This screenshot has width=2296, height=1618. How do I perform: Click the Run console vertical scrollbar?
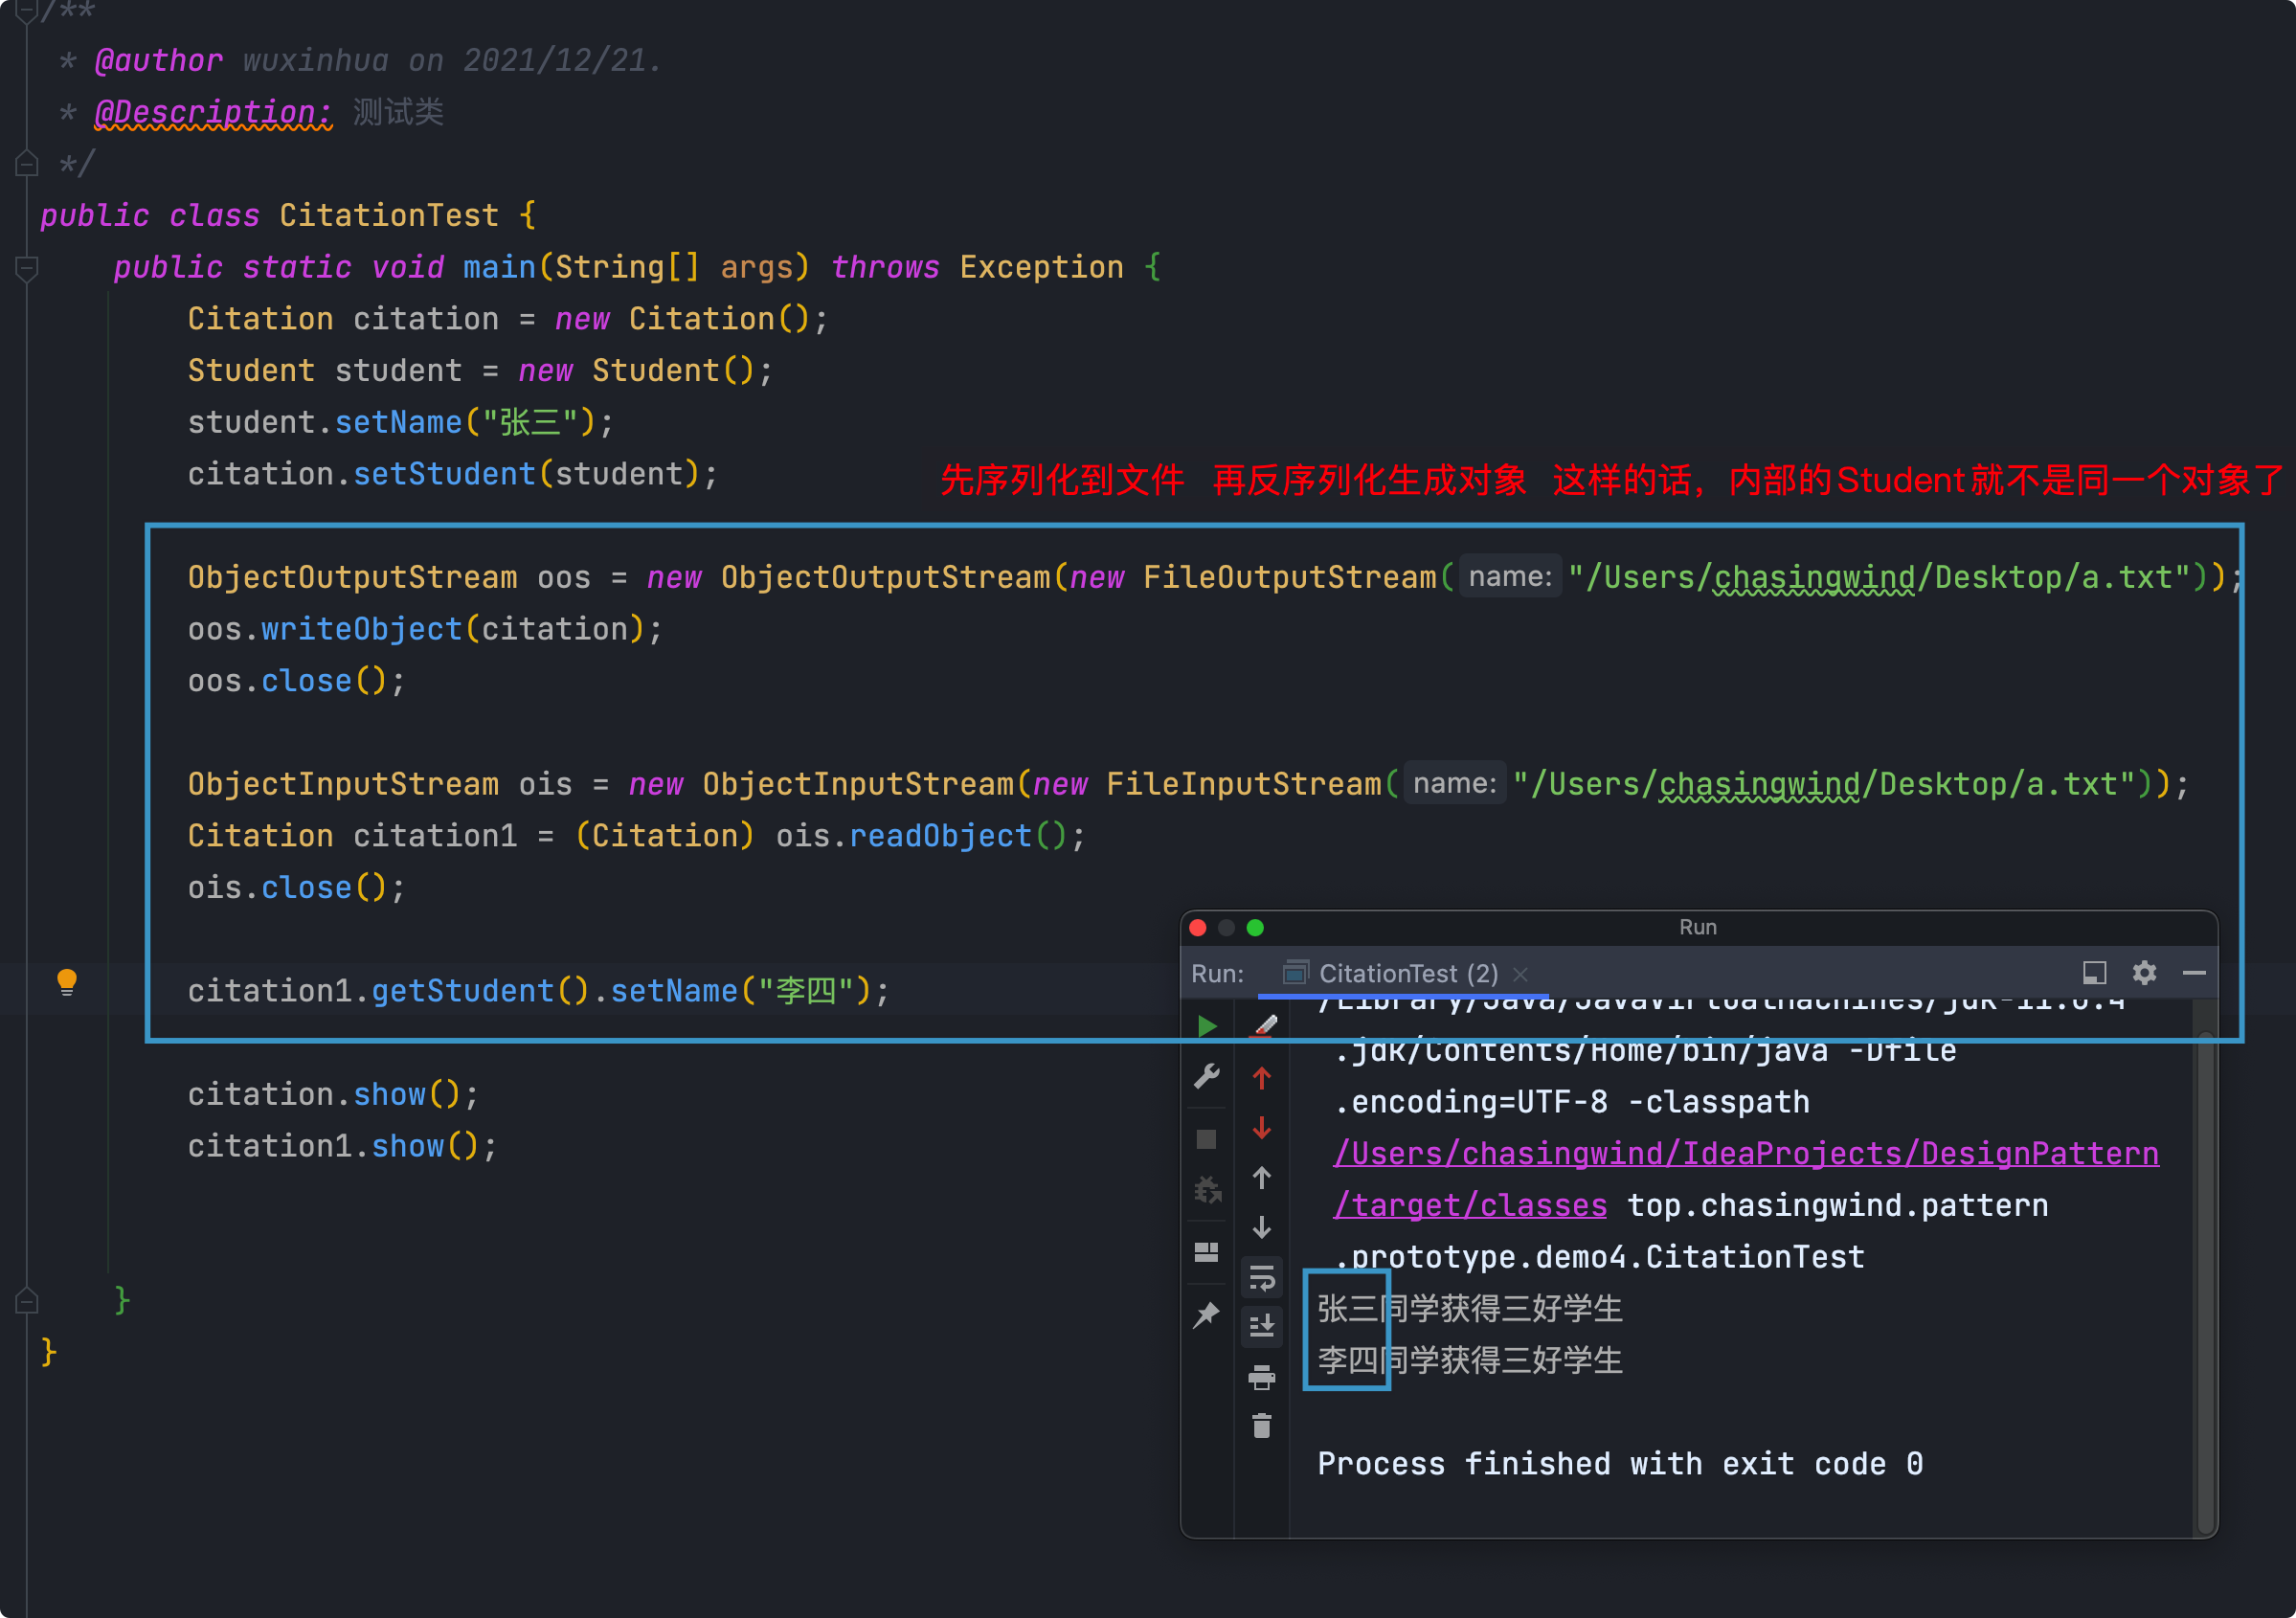click(x=2204, y=1280)
